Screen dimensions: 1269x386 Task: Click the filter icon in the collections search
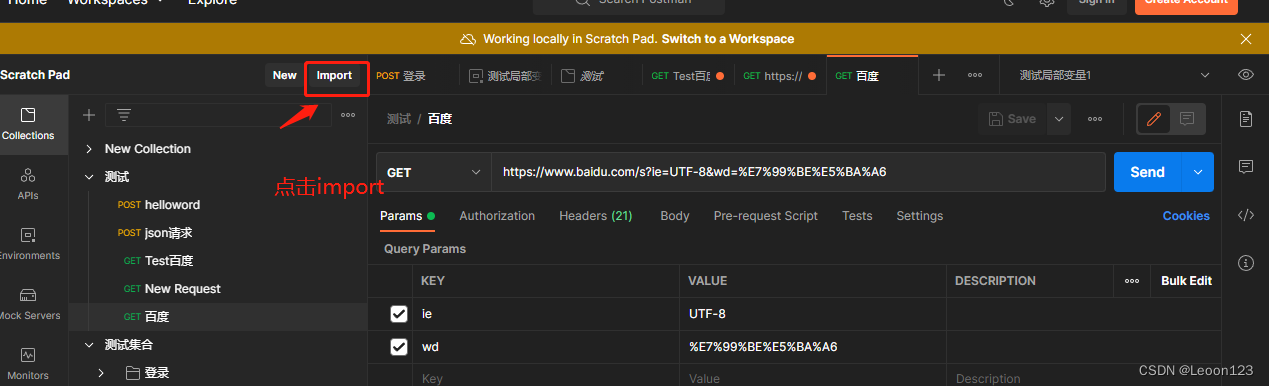click(x=124, y=115)
